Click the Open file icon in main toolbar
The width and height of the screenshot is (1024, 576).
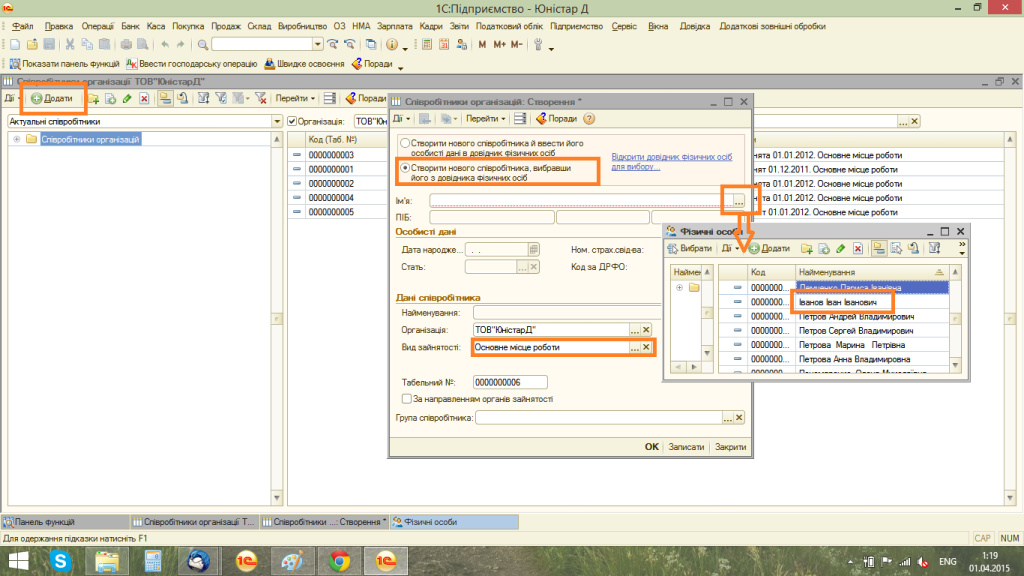pyautogui.click(x=32, y=44)
